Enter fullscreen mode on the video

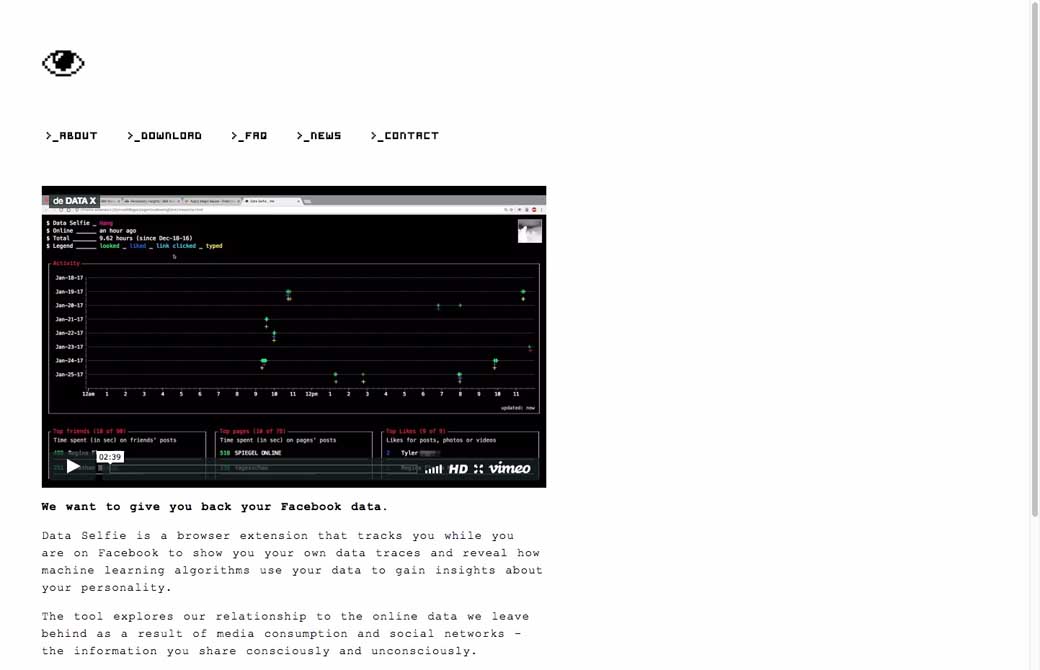pyautogui.click(x=478, y=469)
